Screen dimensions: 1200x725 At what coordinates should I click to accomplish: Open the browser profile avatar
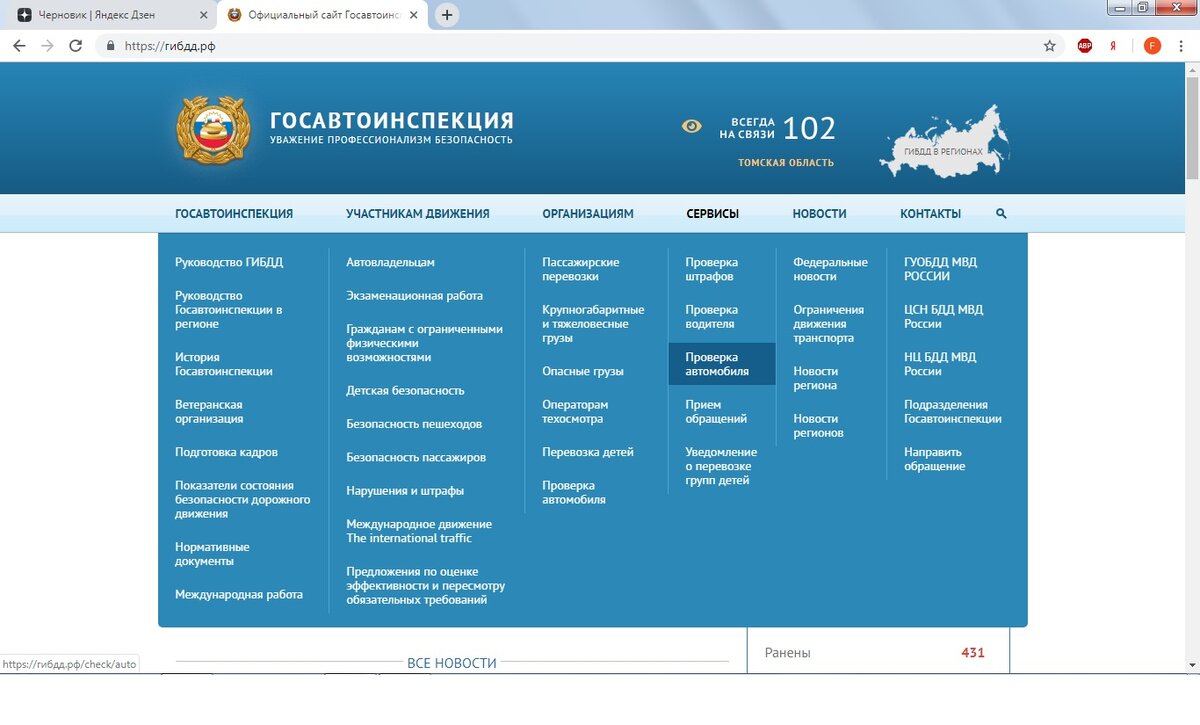pos(1152,46)
